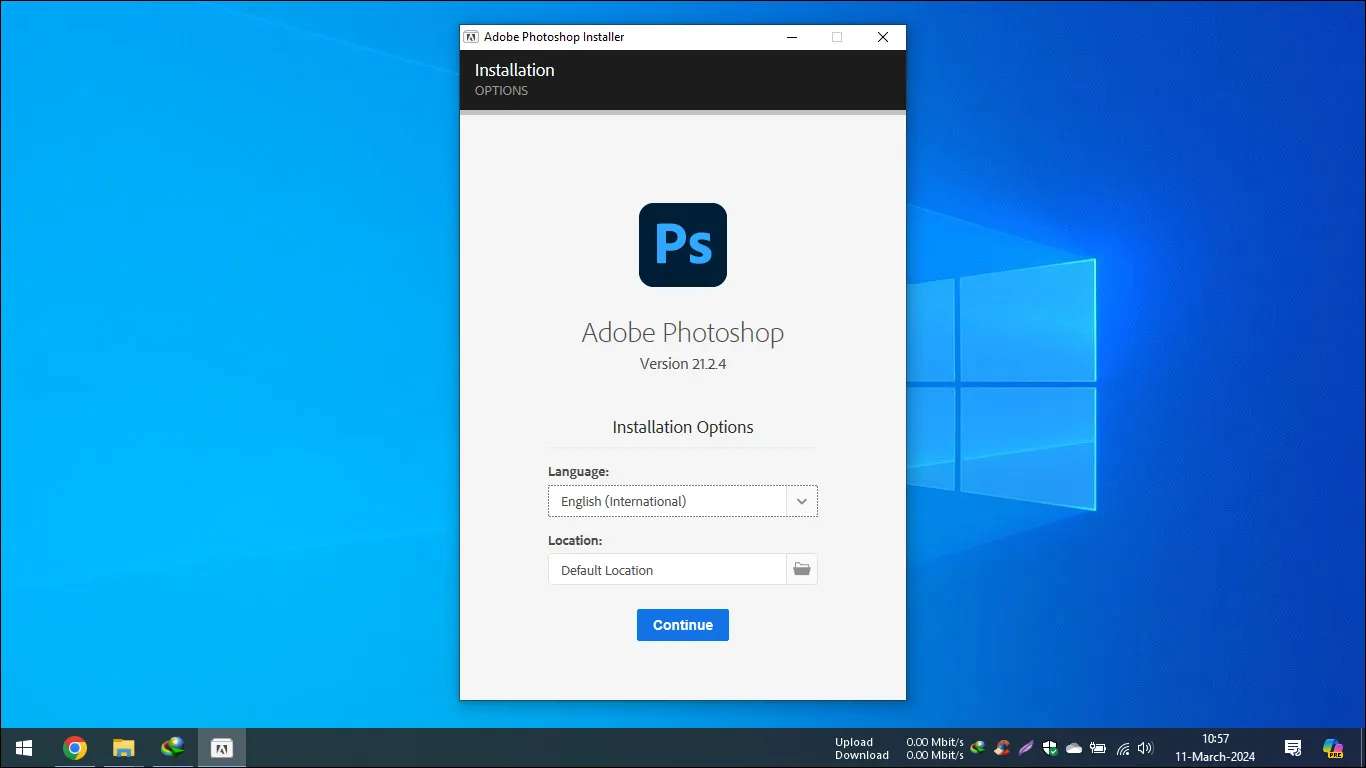Viewport: 1366px width, 768px height.
Task: Click the Photoshop installer icon on the taskbar
Action: tap(221, 747)
